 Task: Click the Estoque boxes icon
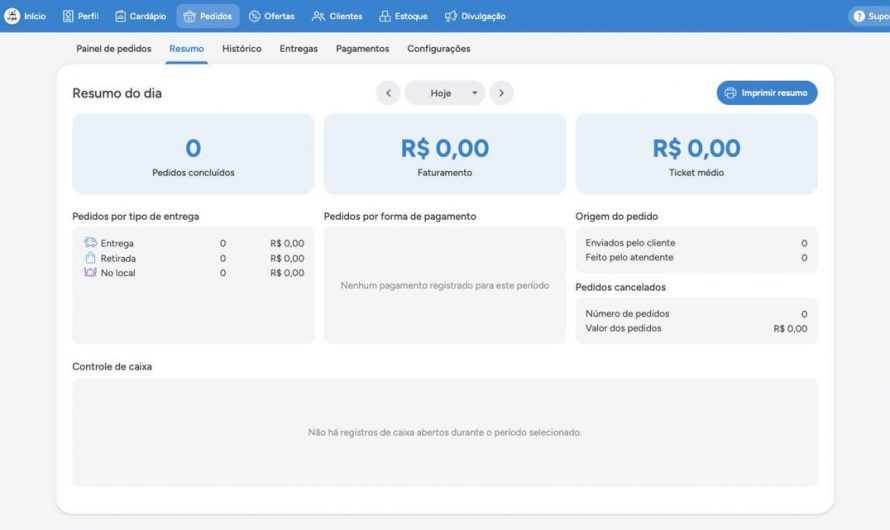(385, 16)
